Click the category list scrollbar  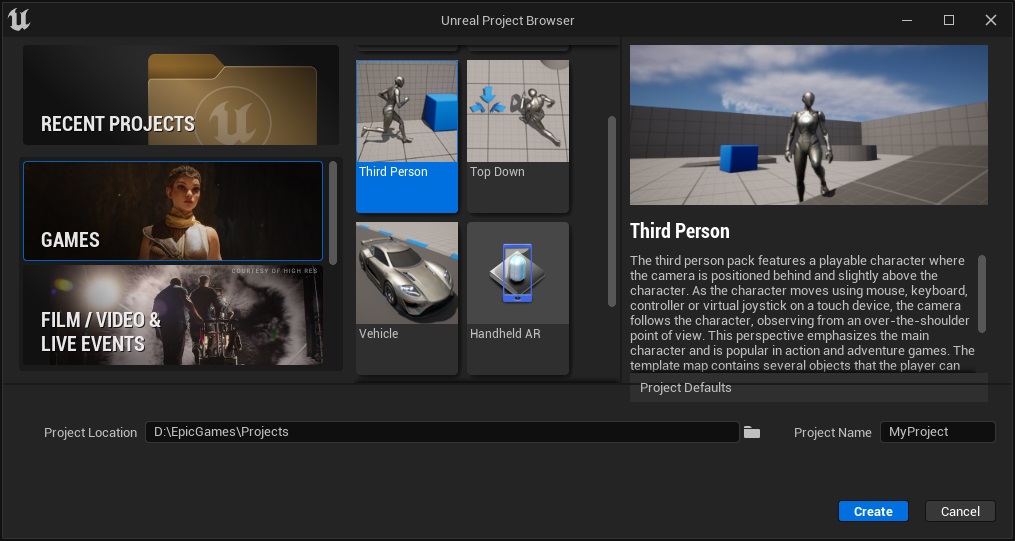(333, 212)
